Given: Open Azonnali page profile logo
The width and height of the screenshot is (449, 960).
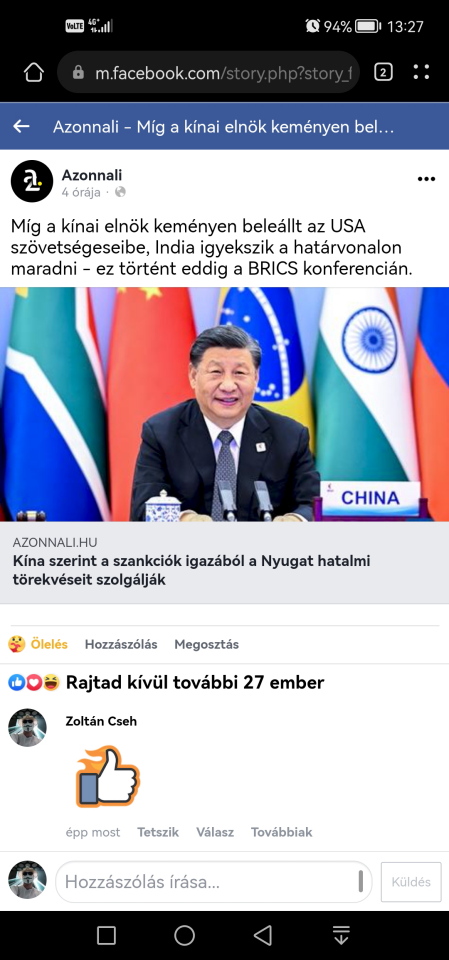Looking at the screenshot, I should 32,181.
